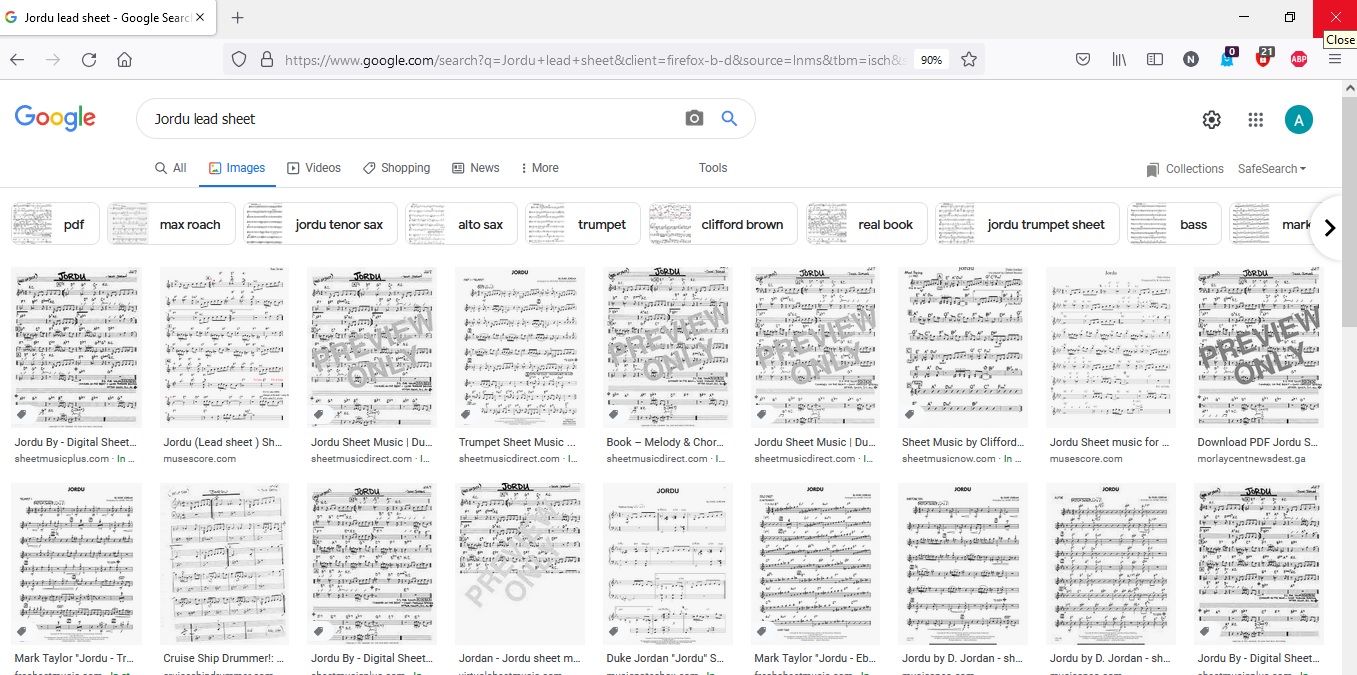The height and width of the screenshot is (675, 1357).
Task: Open the Tools filter options
Action: (x=713, y=168)
